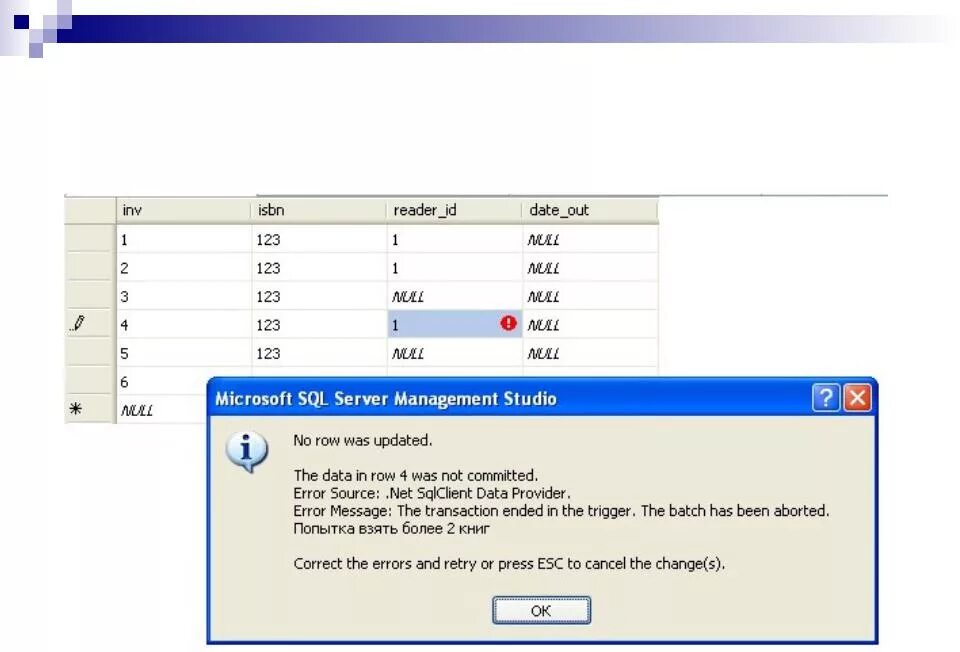This screenshot has height=652, width=960.
Task: Click the OK button in the dialog
Action: pos(541,610)
